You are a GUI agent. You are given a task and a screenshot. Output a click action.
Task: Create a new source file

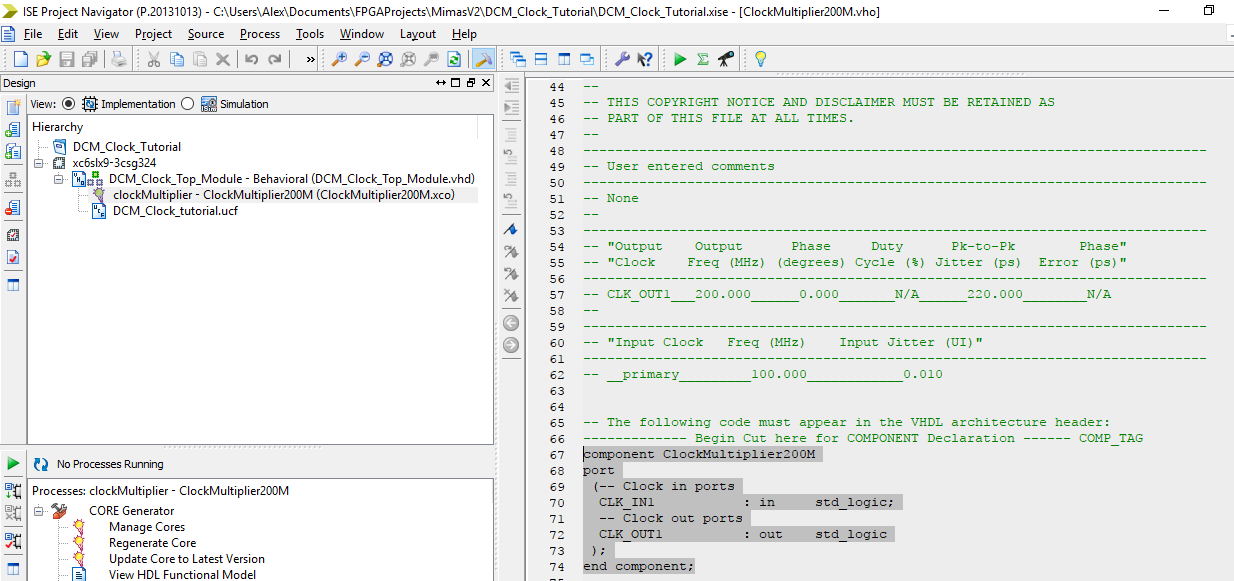tap(18, 58)
